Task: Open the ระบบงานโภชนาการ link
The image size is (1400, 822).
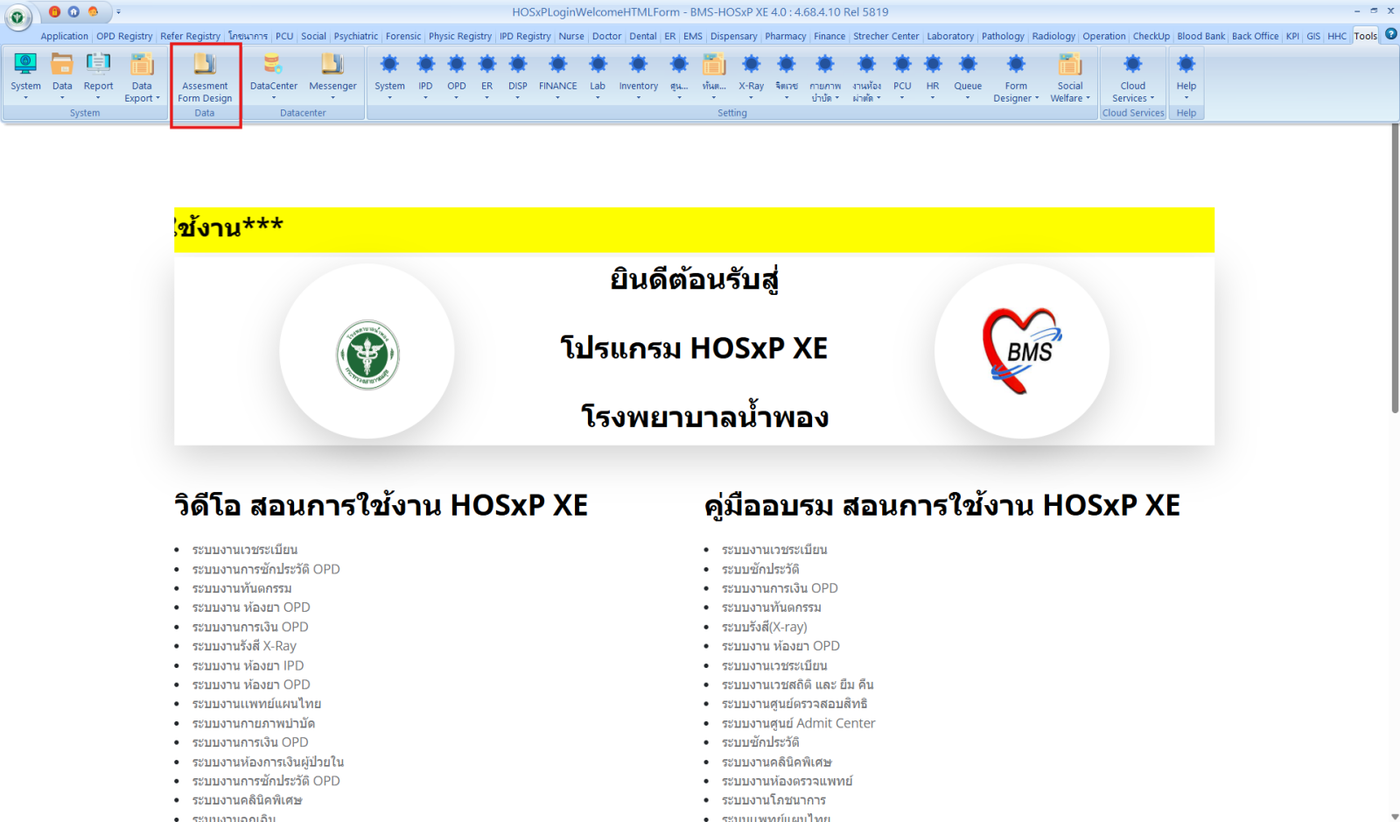Action: pos(774,800)
